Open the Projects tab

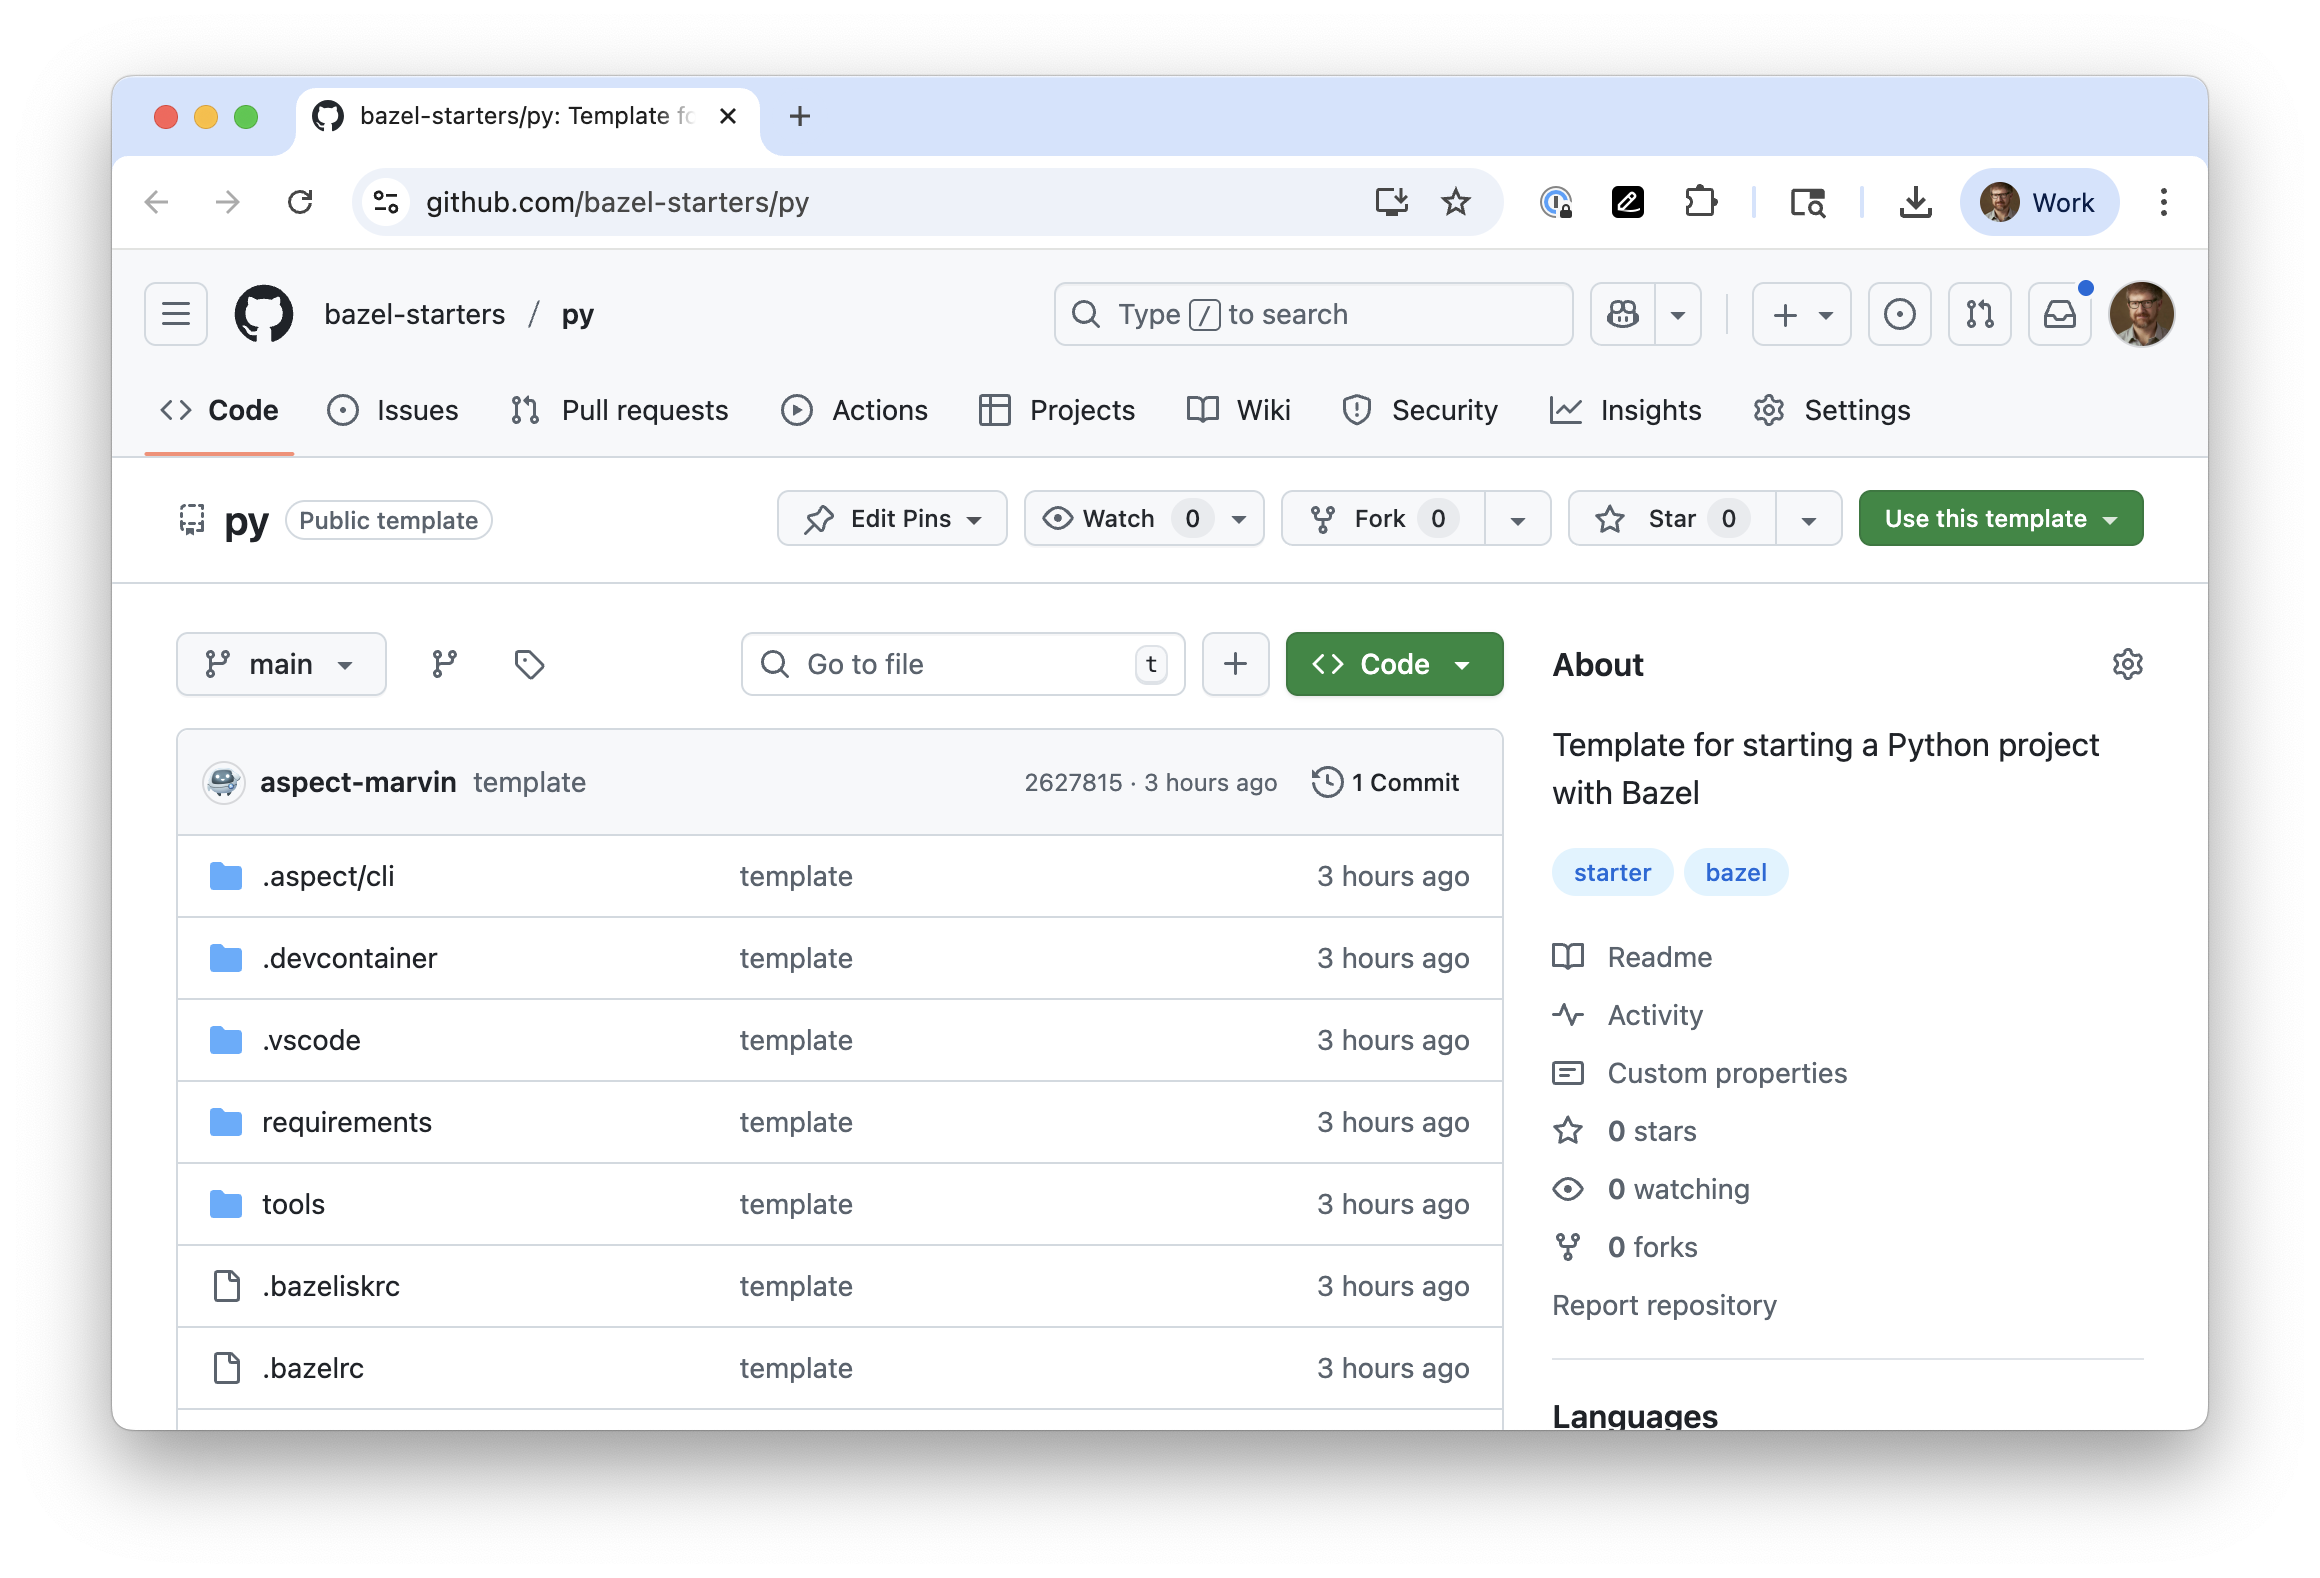(x=1057, y=410)
